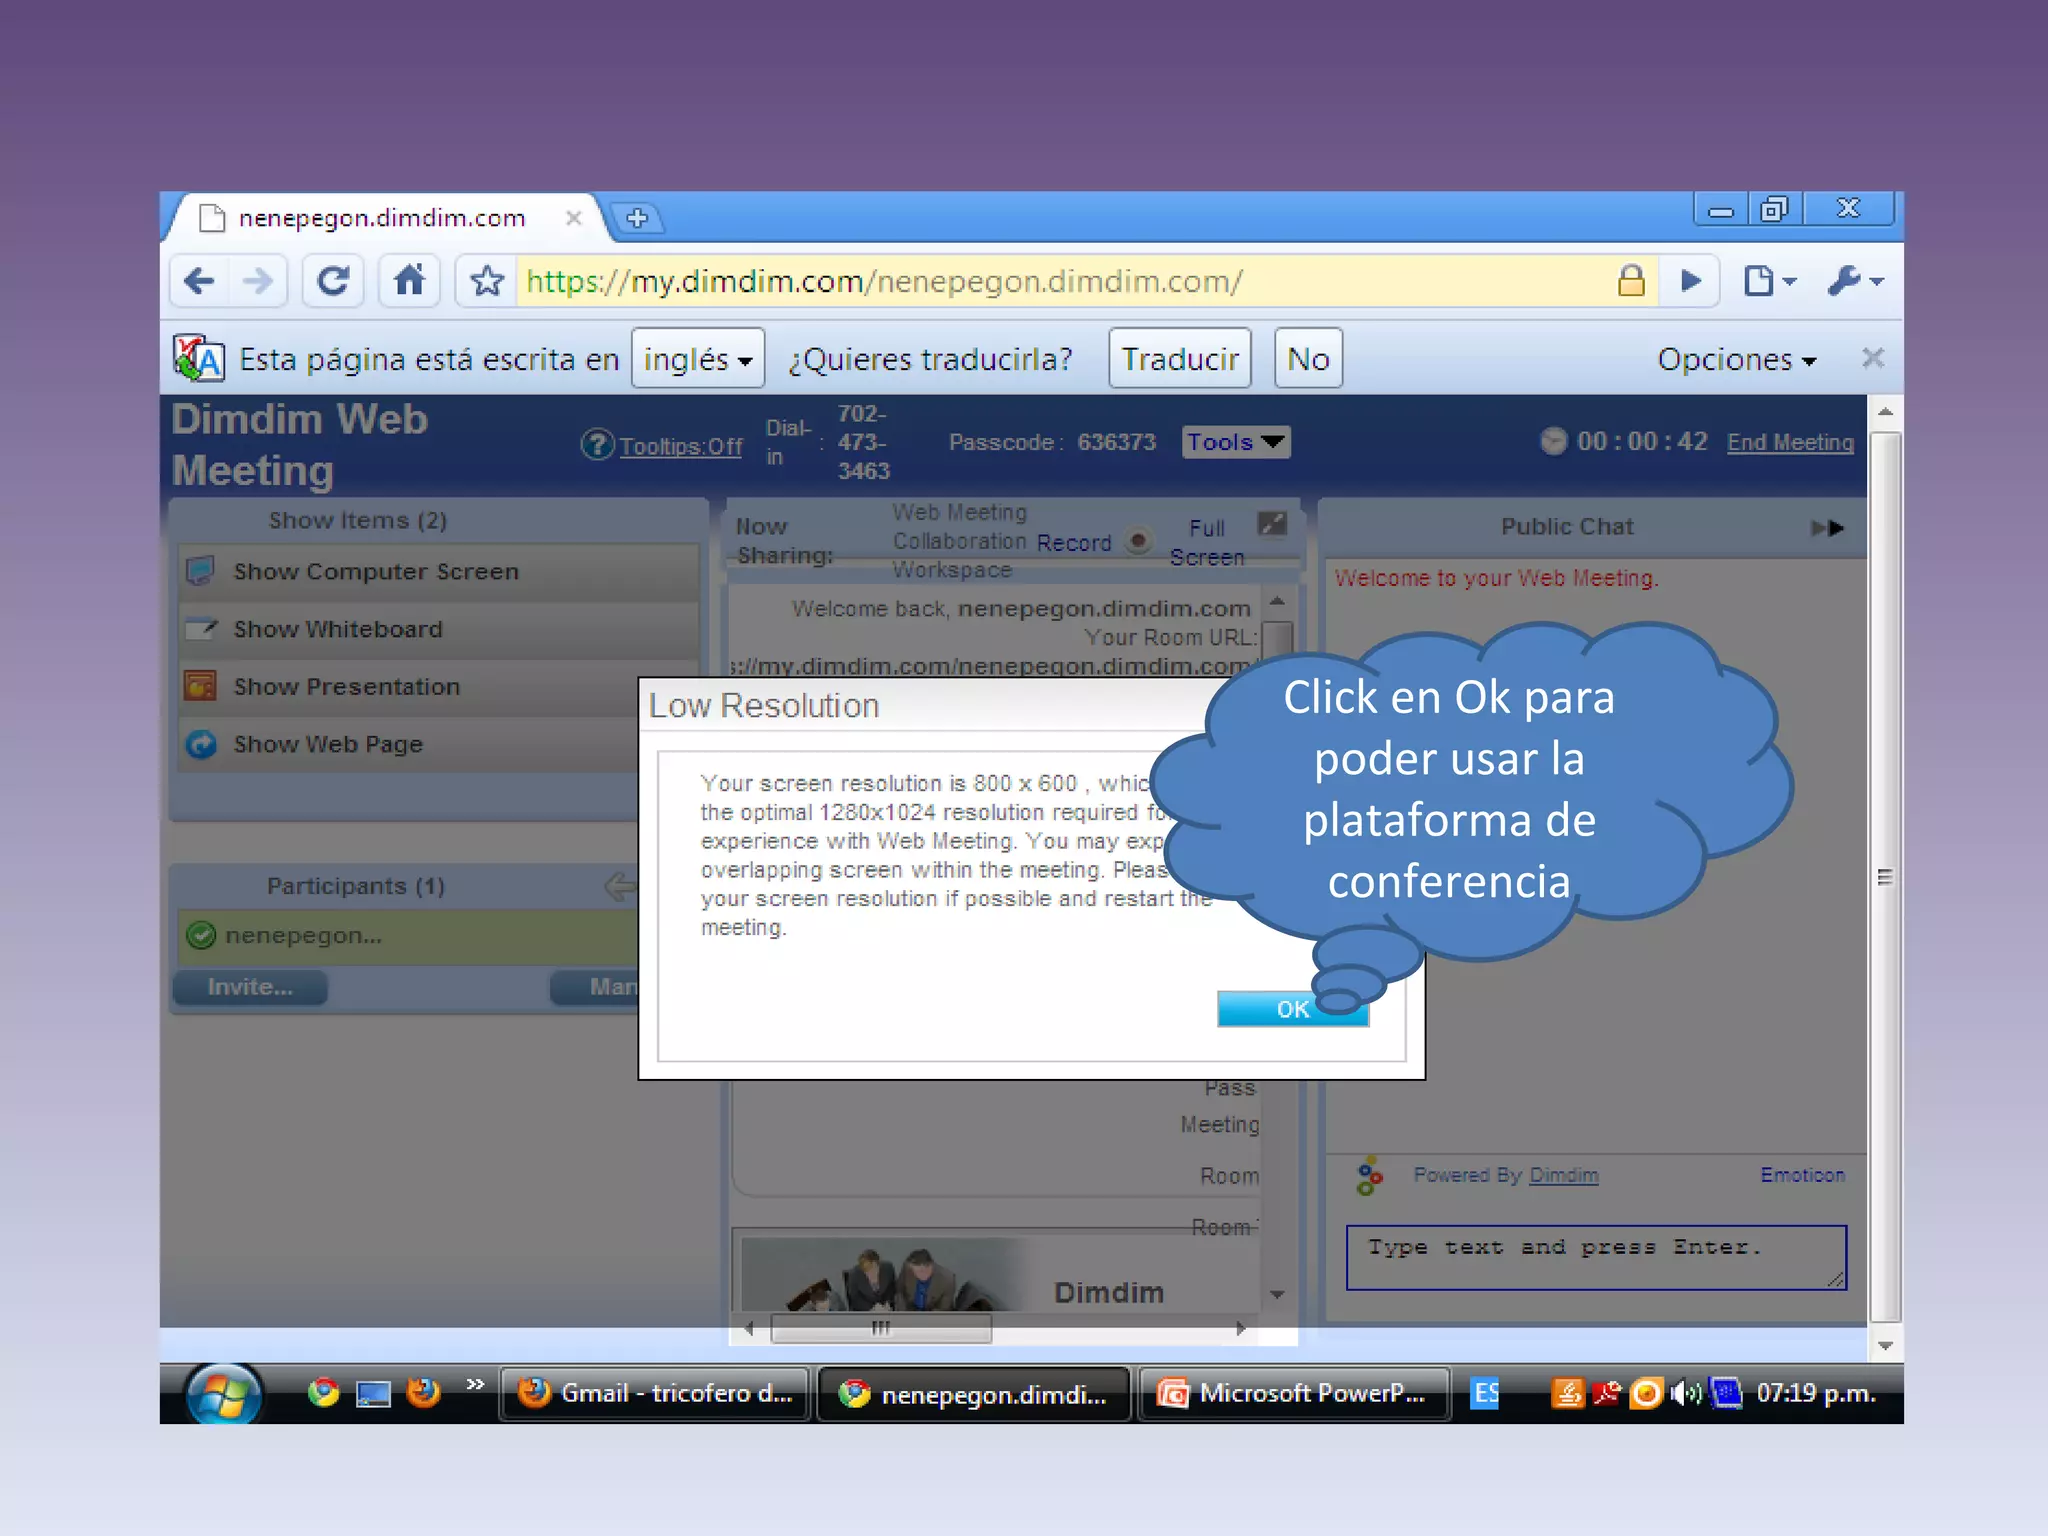Click the network monitor tray icon
The width and height of the screenshot is (2048, 1536).
[x=1726, y=1393]
